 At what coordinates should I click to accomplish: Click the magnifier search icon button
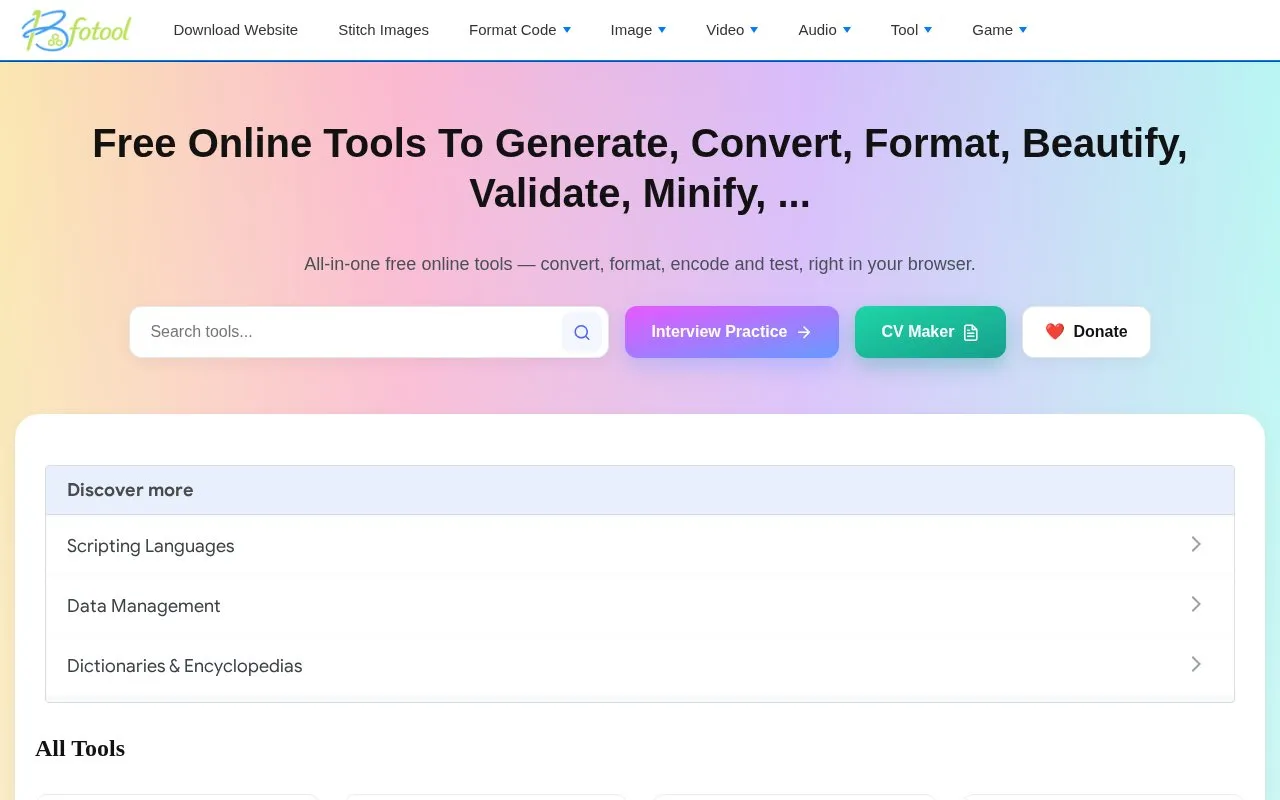(x=582, y=332)
